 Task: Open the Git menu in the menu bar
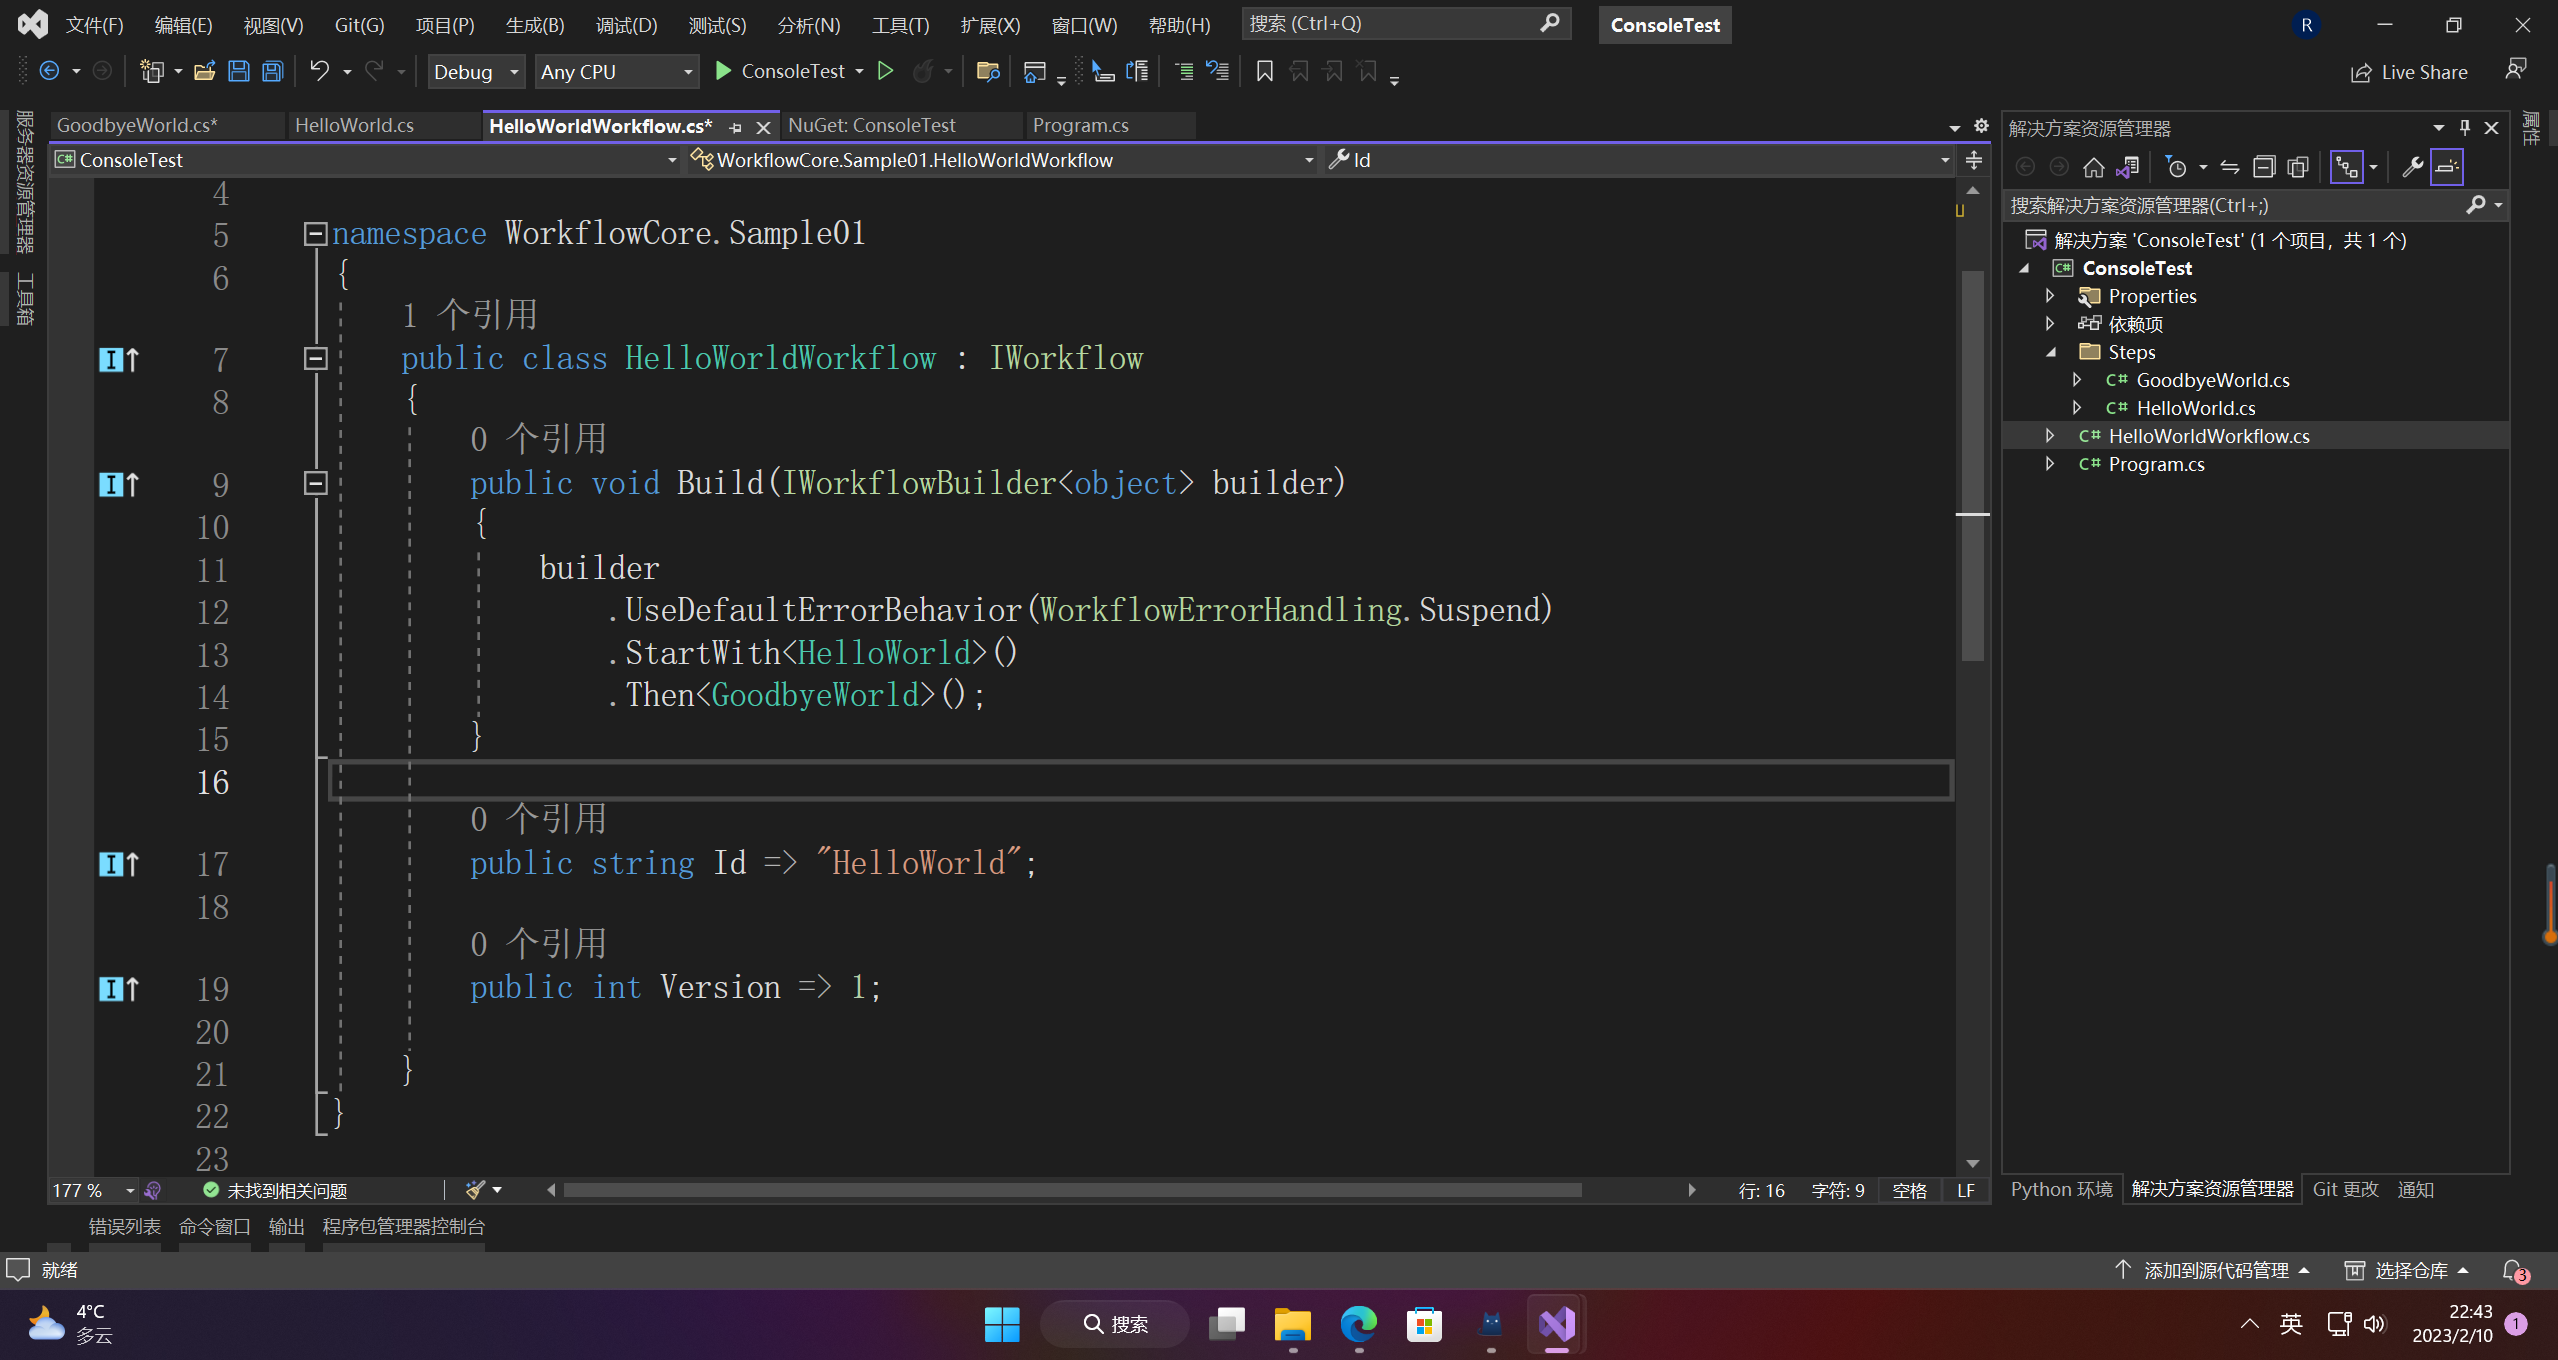tap(358, 24)
